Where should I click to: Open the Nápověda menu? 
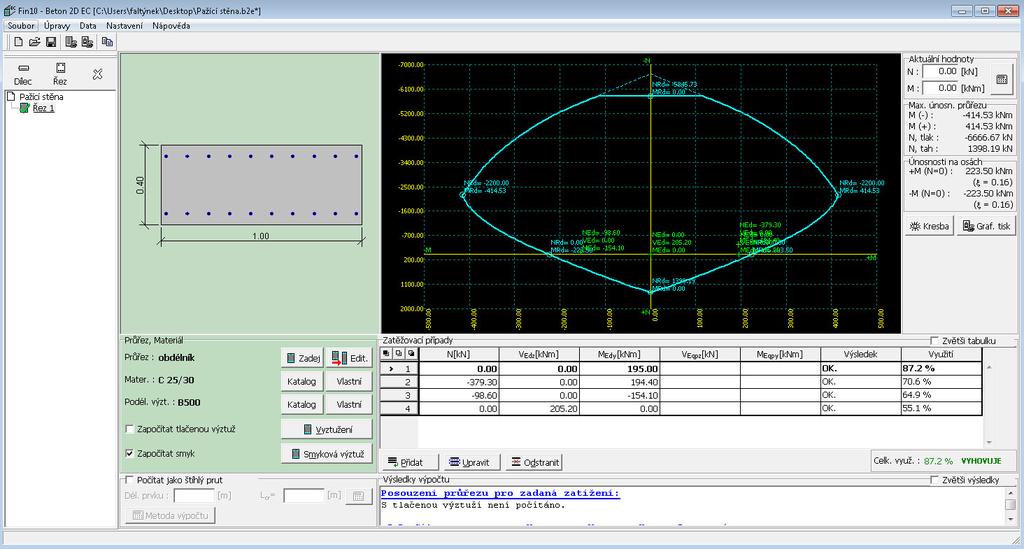pos(171,26)
